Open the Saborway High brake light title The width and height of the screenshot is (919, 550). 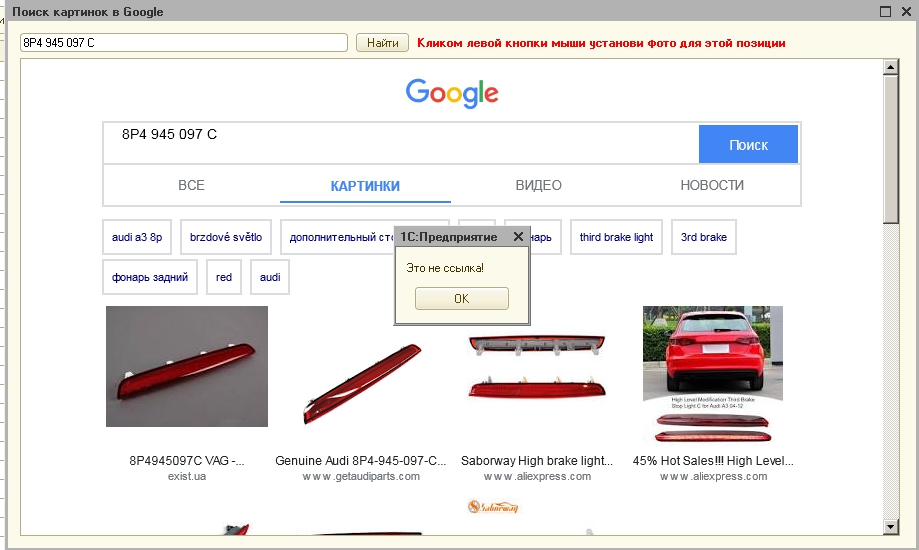tap(537, 461)
